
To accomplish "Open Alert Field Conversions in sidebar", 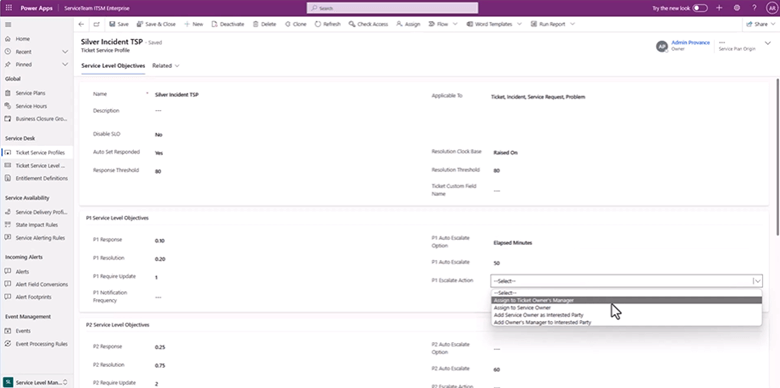I will [42, 285].
